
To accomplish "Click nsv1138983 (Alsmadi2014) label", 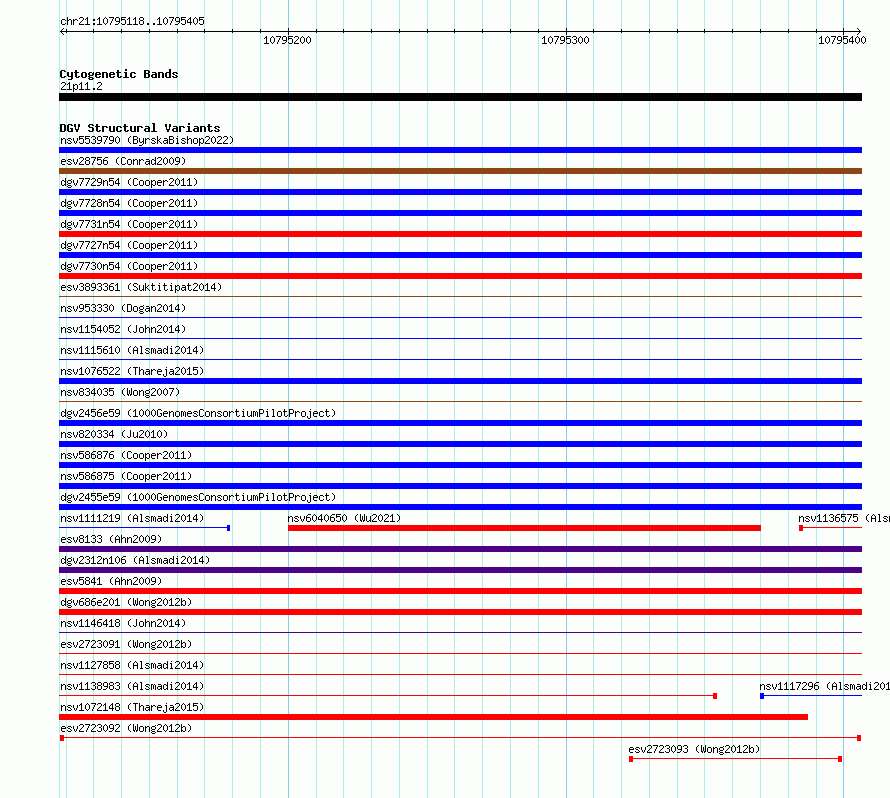I will [x=132, y=686].
